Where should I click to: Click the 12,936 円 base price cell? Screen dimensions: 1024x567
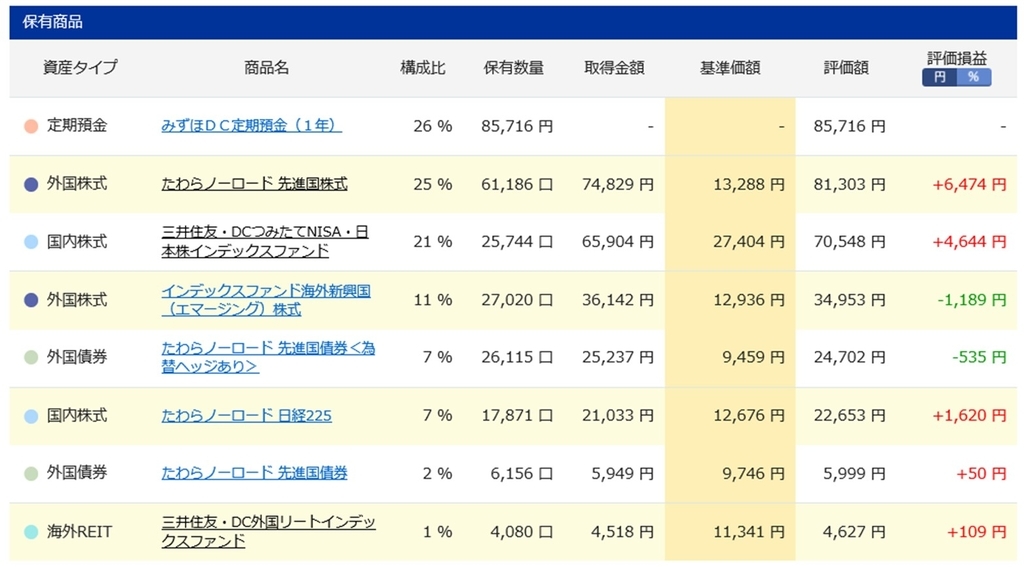[x=748, y=300]
